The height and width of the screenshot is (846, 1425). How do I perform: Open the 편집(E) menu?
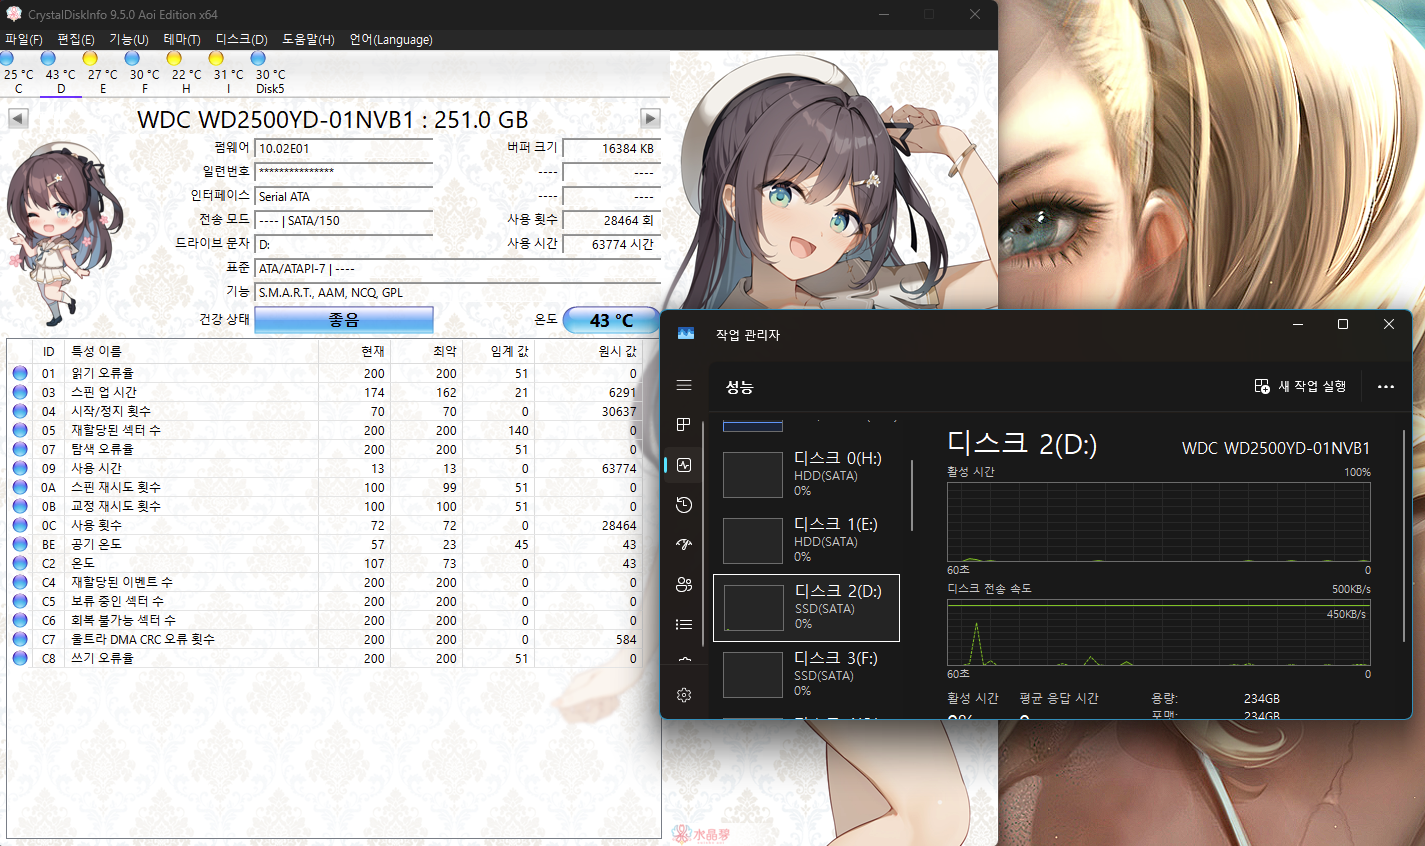[x=76, y=40]
